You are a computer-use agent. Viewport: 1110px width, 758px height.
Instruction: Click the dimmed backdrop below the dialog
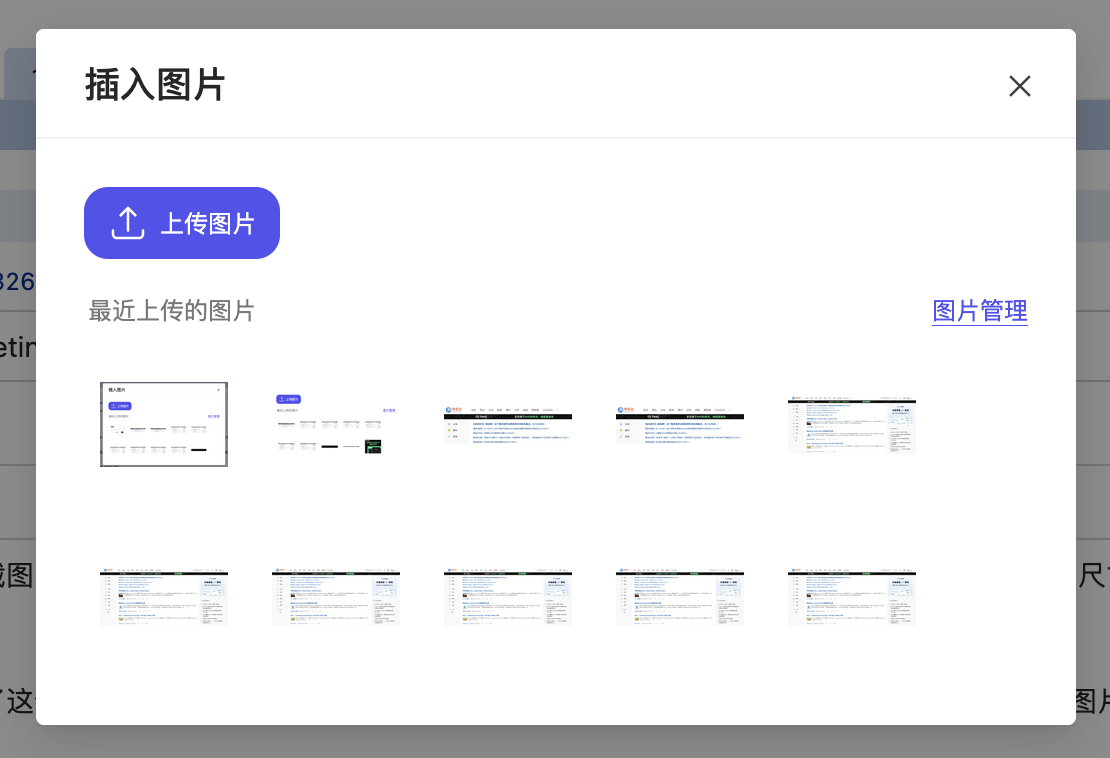555,742
